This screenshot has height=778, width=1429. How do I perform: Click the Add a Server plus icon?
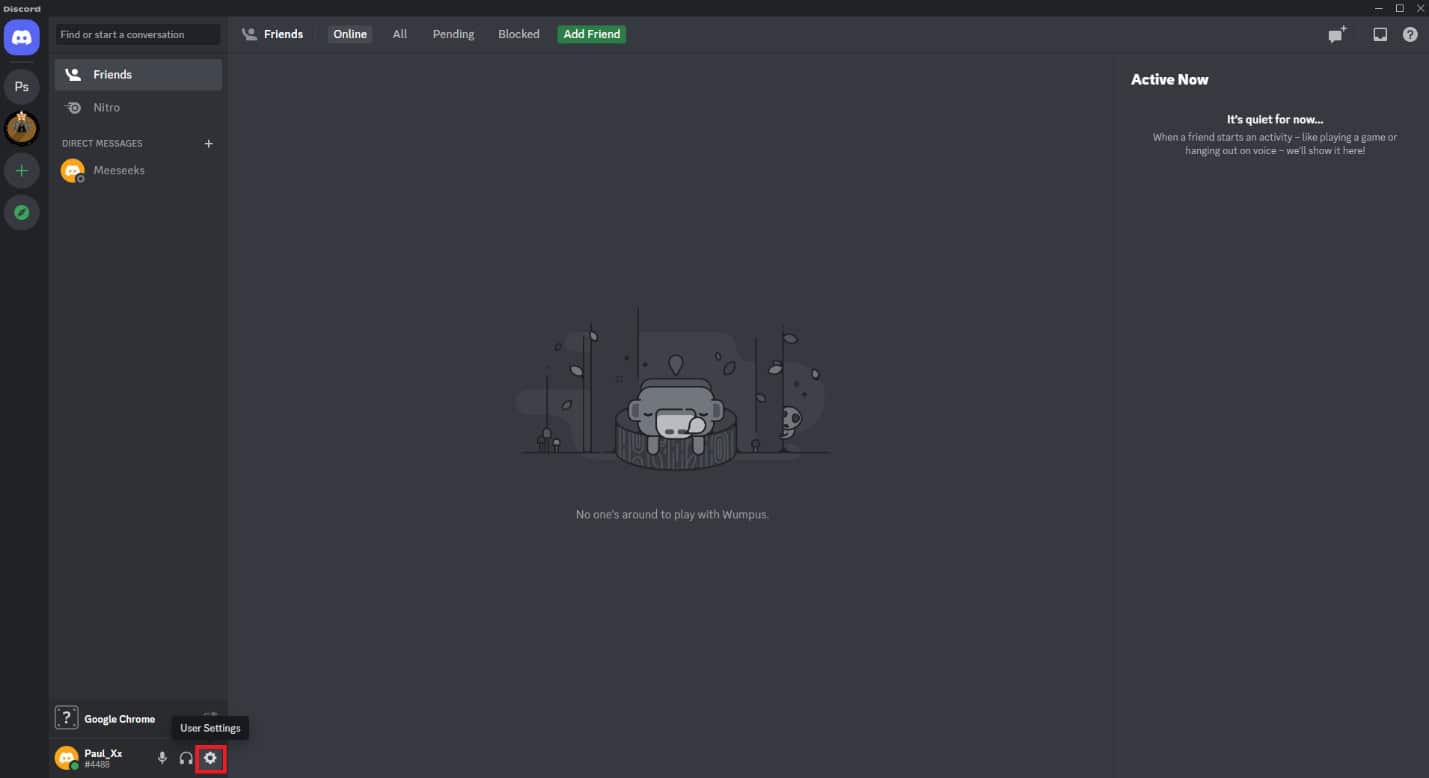[22, 170]
